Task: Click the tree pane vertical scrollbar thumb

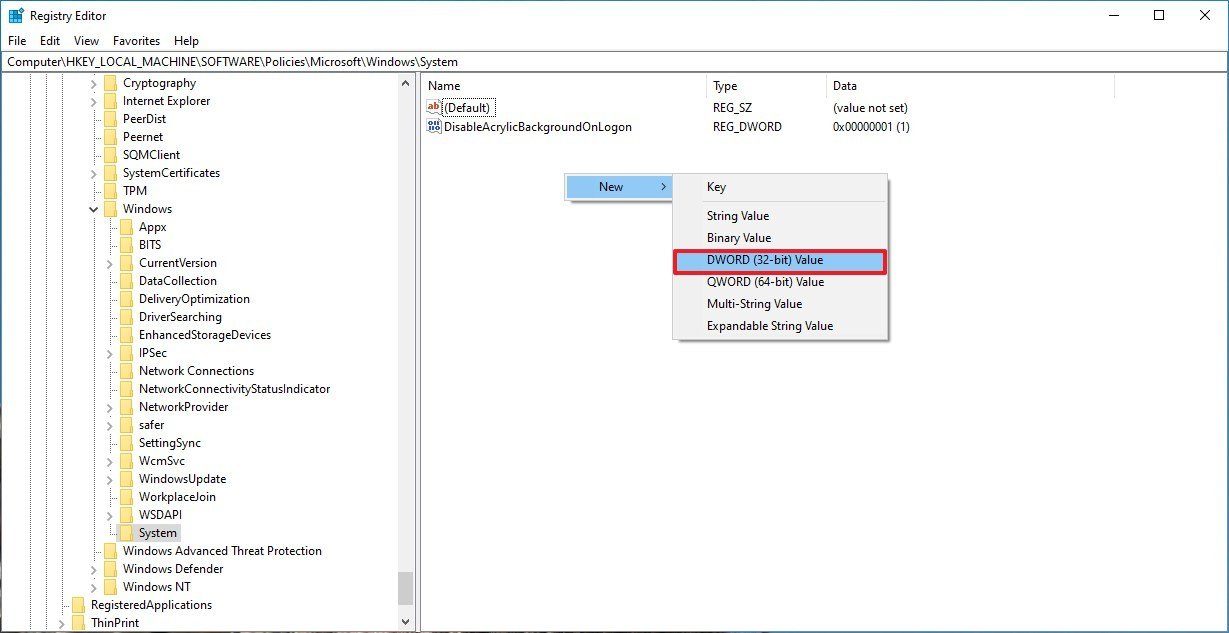Action: pyautogui.click(x=405, y=587)
